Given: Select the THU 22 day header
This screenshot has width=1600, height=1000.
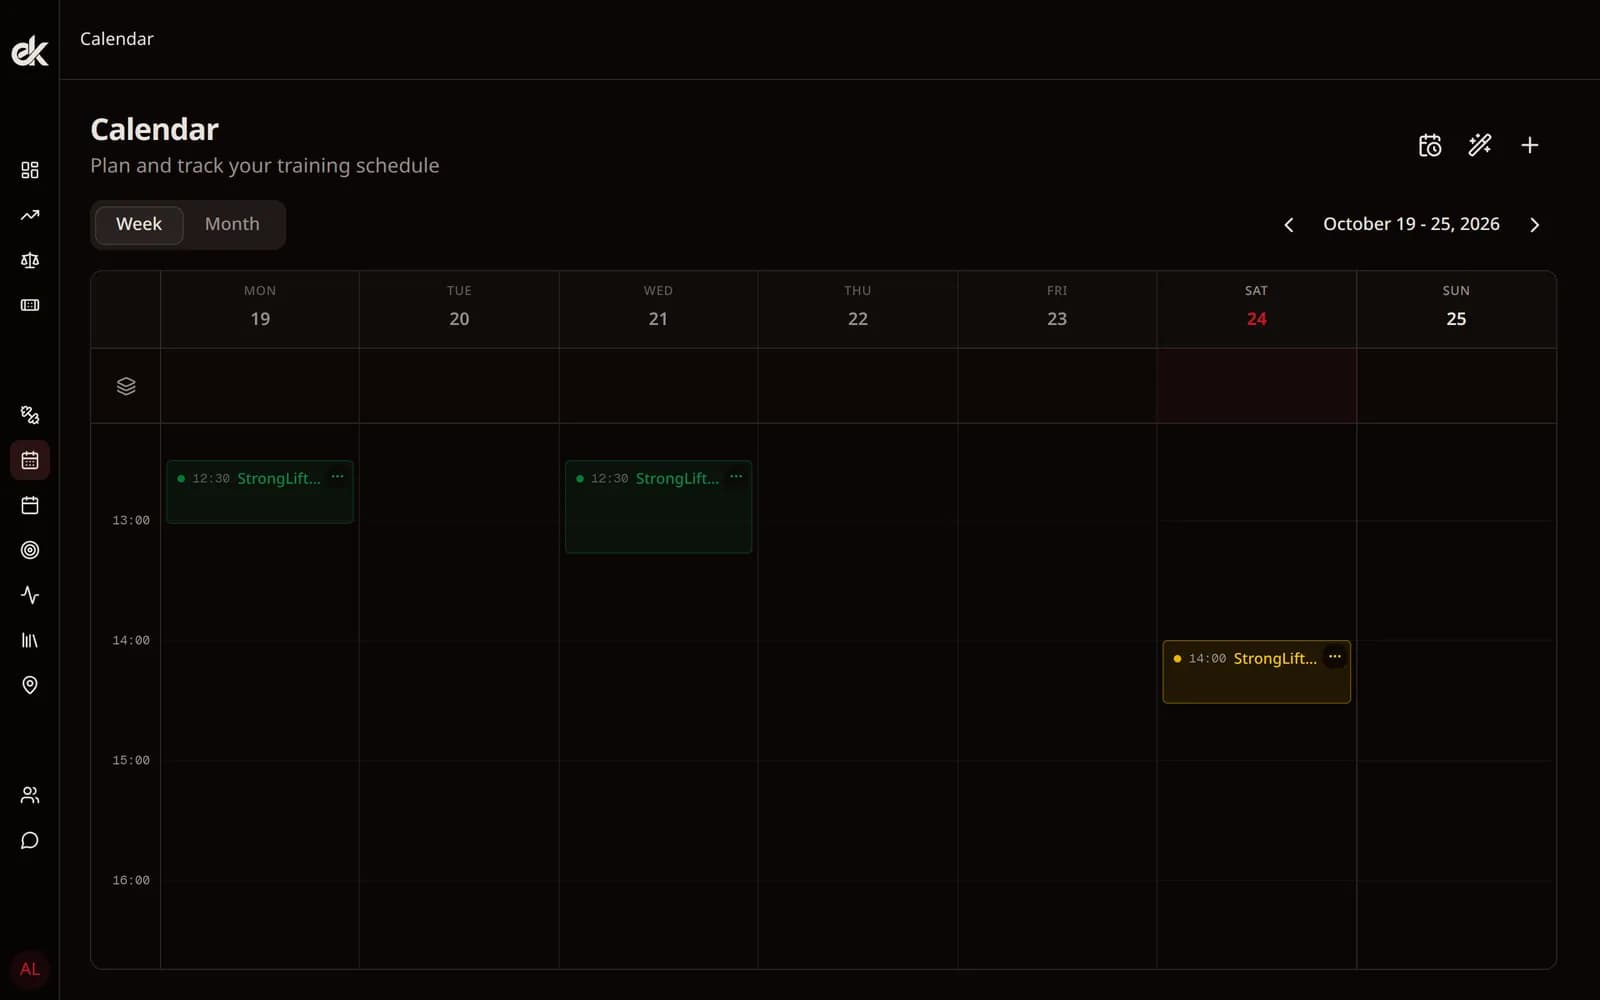Looking at the screenshot, I should pyautogui.click(x=858, y=308).
